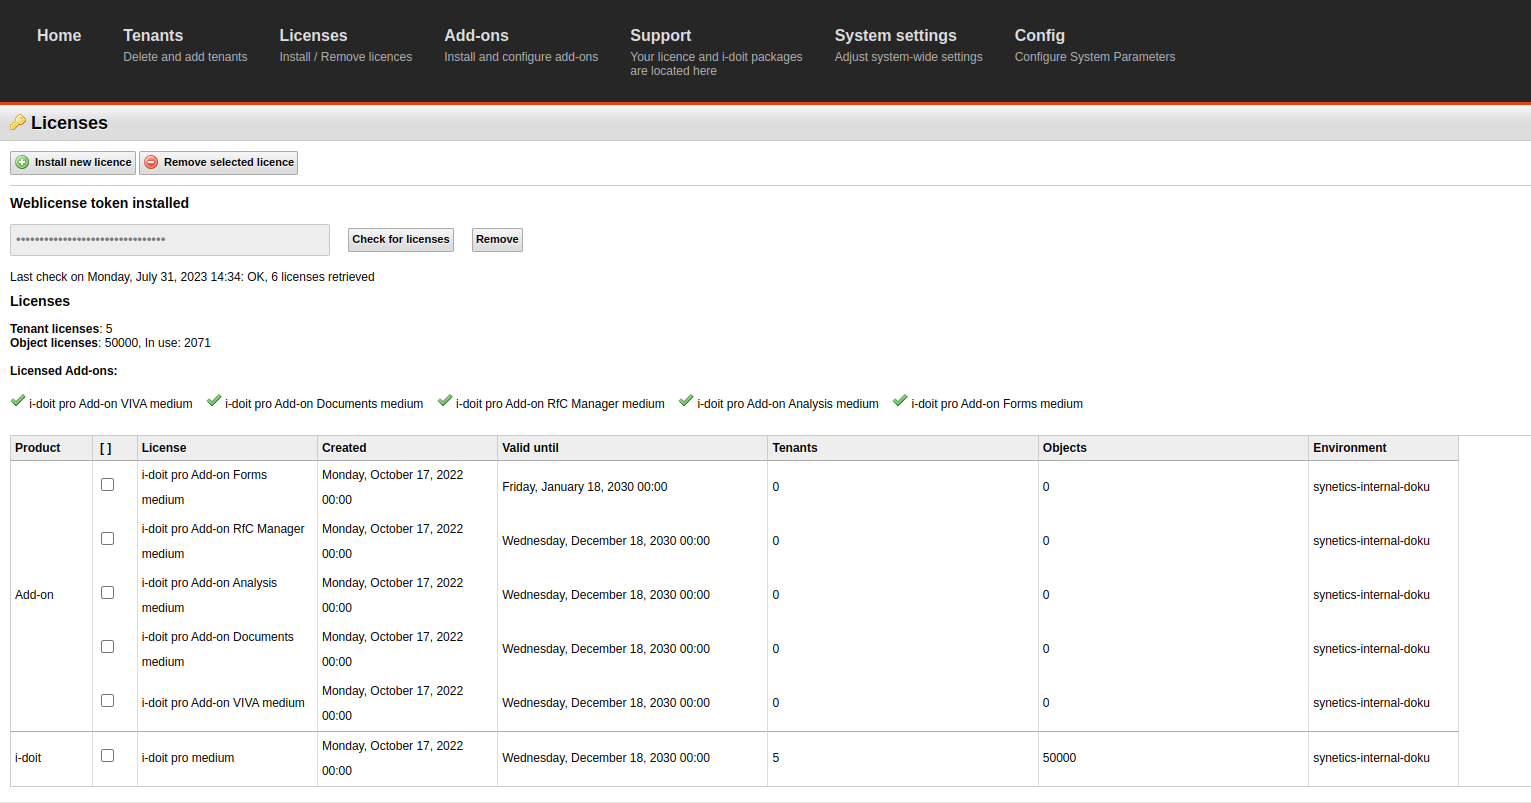This screenshot has height=803, width=1531.
Task: Click the Install new licence button
Action: pos(73,162)
